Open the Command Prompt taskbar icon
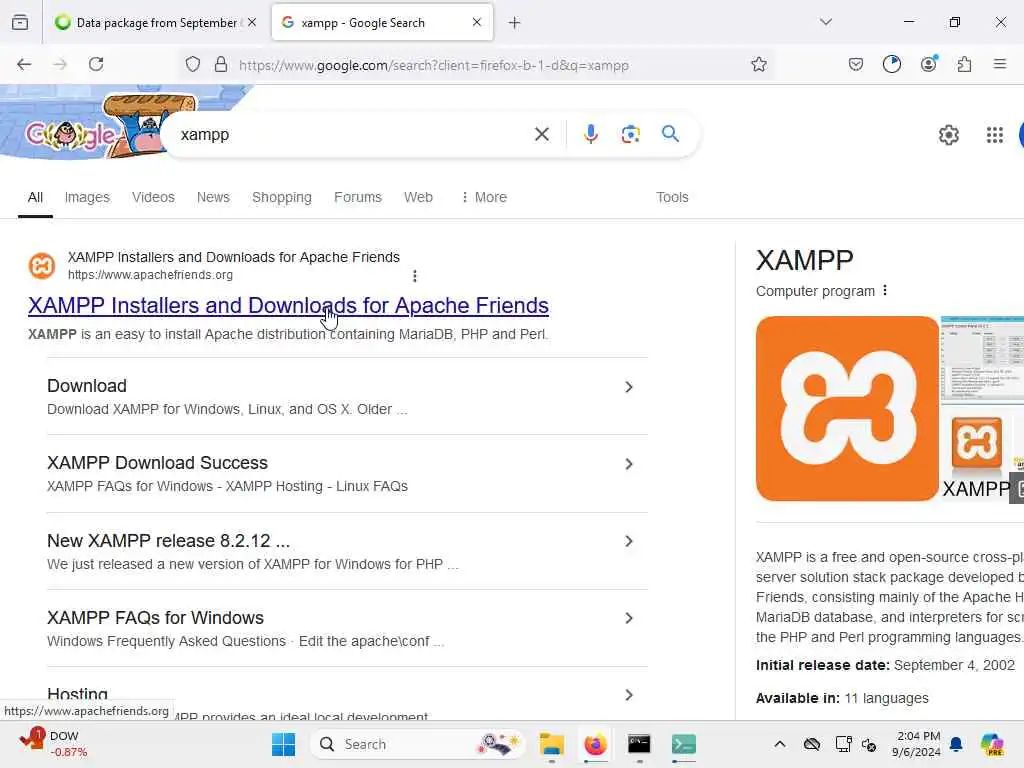The image size is (1024, 768). pyautogui.click(x=639, y=744)
